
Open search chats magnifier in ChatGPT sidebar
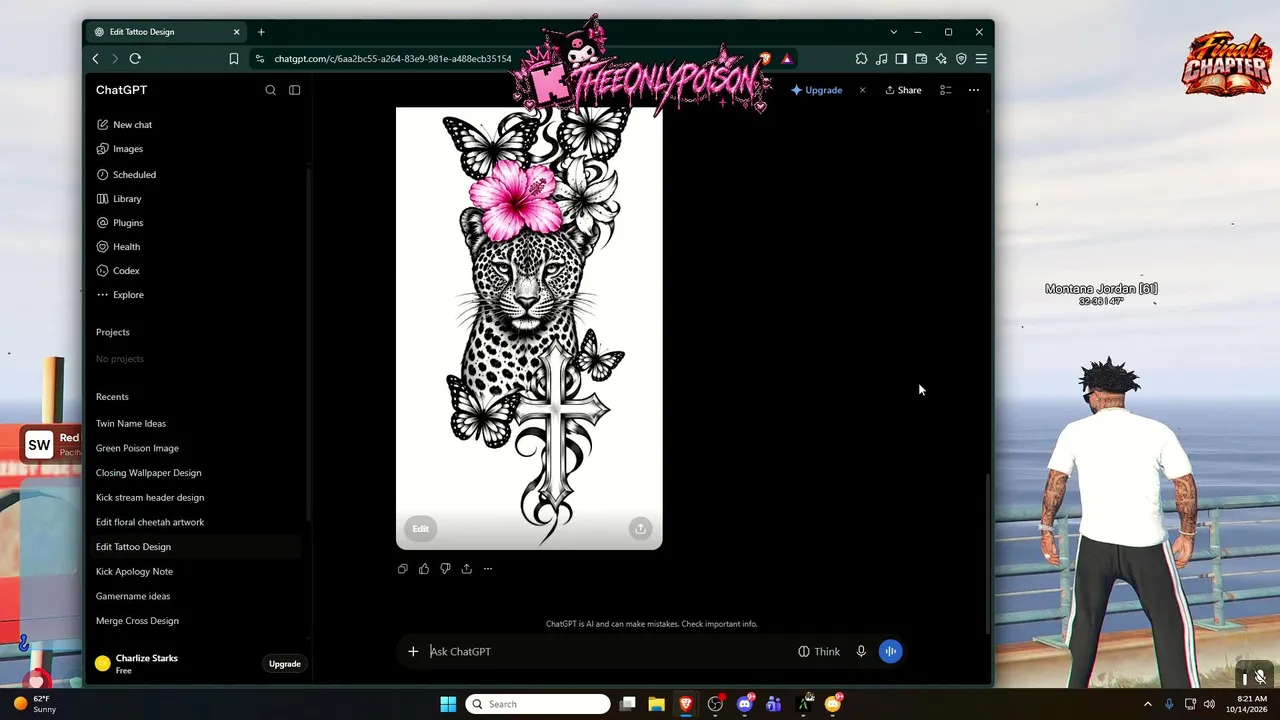pos(270,90)
